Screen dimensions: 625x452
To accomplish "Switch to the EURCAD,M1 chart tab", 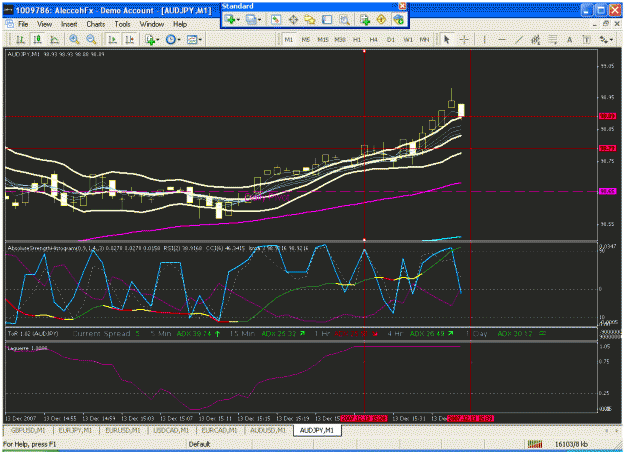I will [219, 430].
